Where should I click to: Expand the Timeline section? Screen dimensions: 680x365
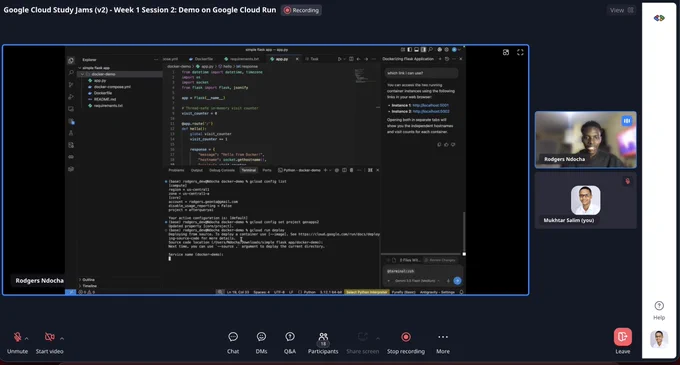click(x=90, y=286)
